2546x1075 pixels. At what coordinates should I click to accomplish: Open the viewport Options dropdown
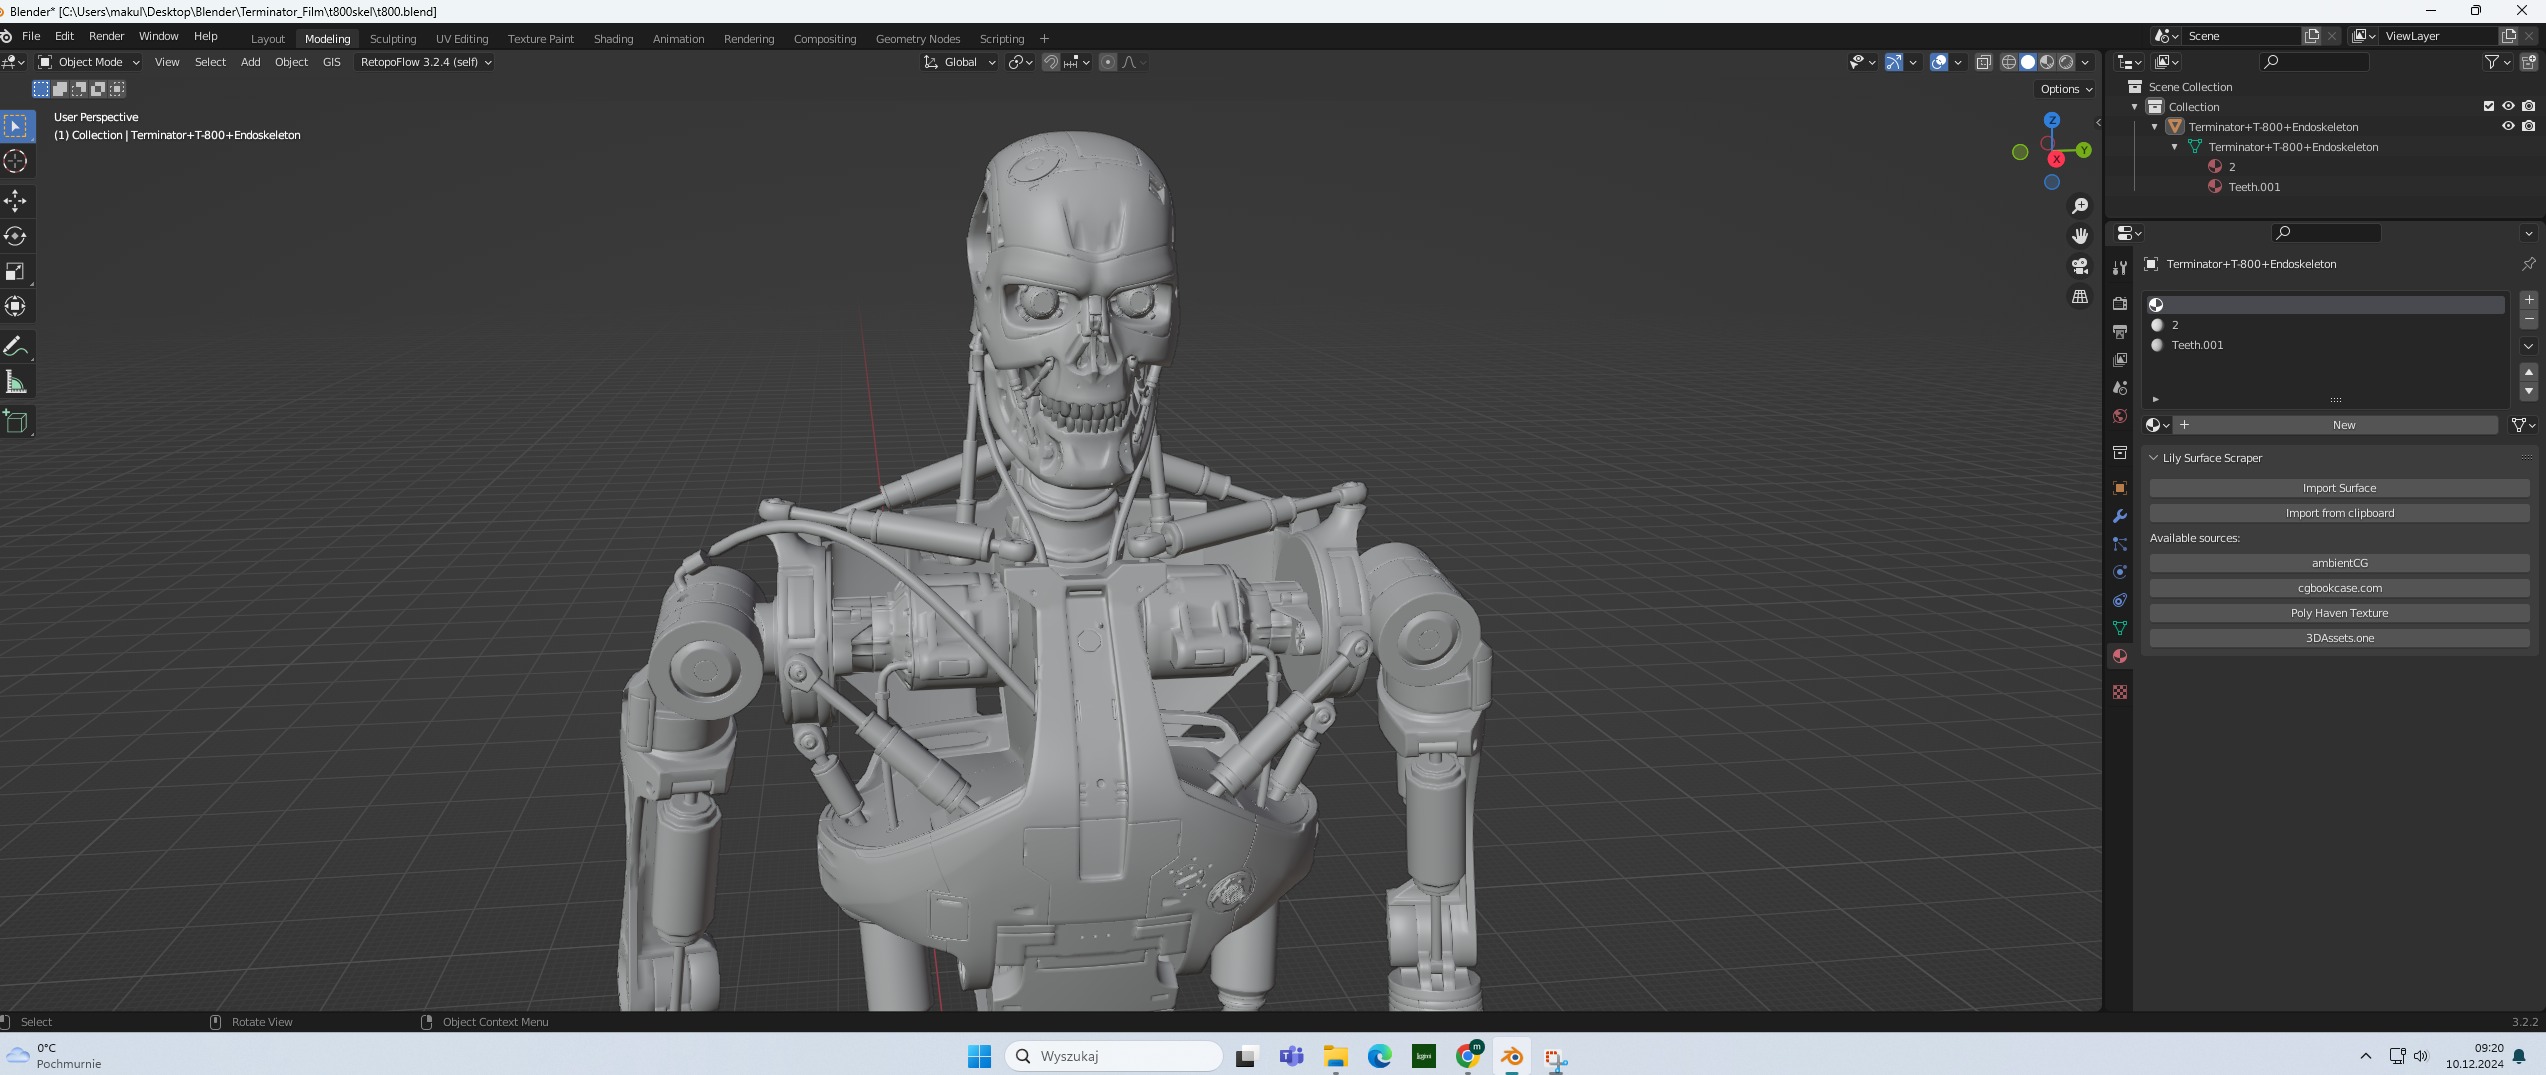click(x=2065, y=89)
